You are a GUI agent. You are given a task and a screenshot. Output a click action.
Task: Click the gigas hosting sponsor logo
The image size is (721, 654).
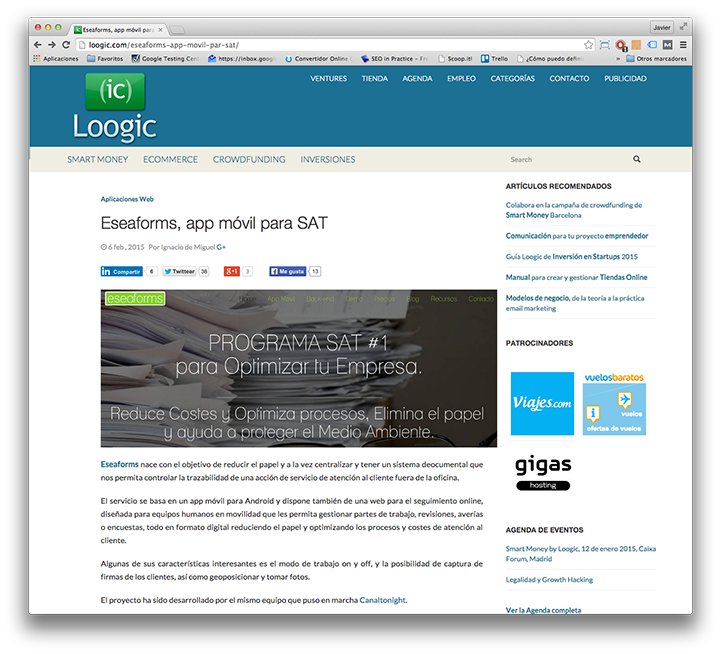(543, 473)
